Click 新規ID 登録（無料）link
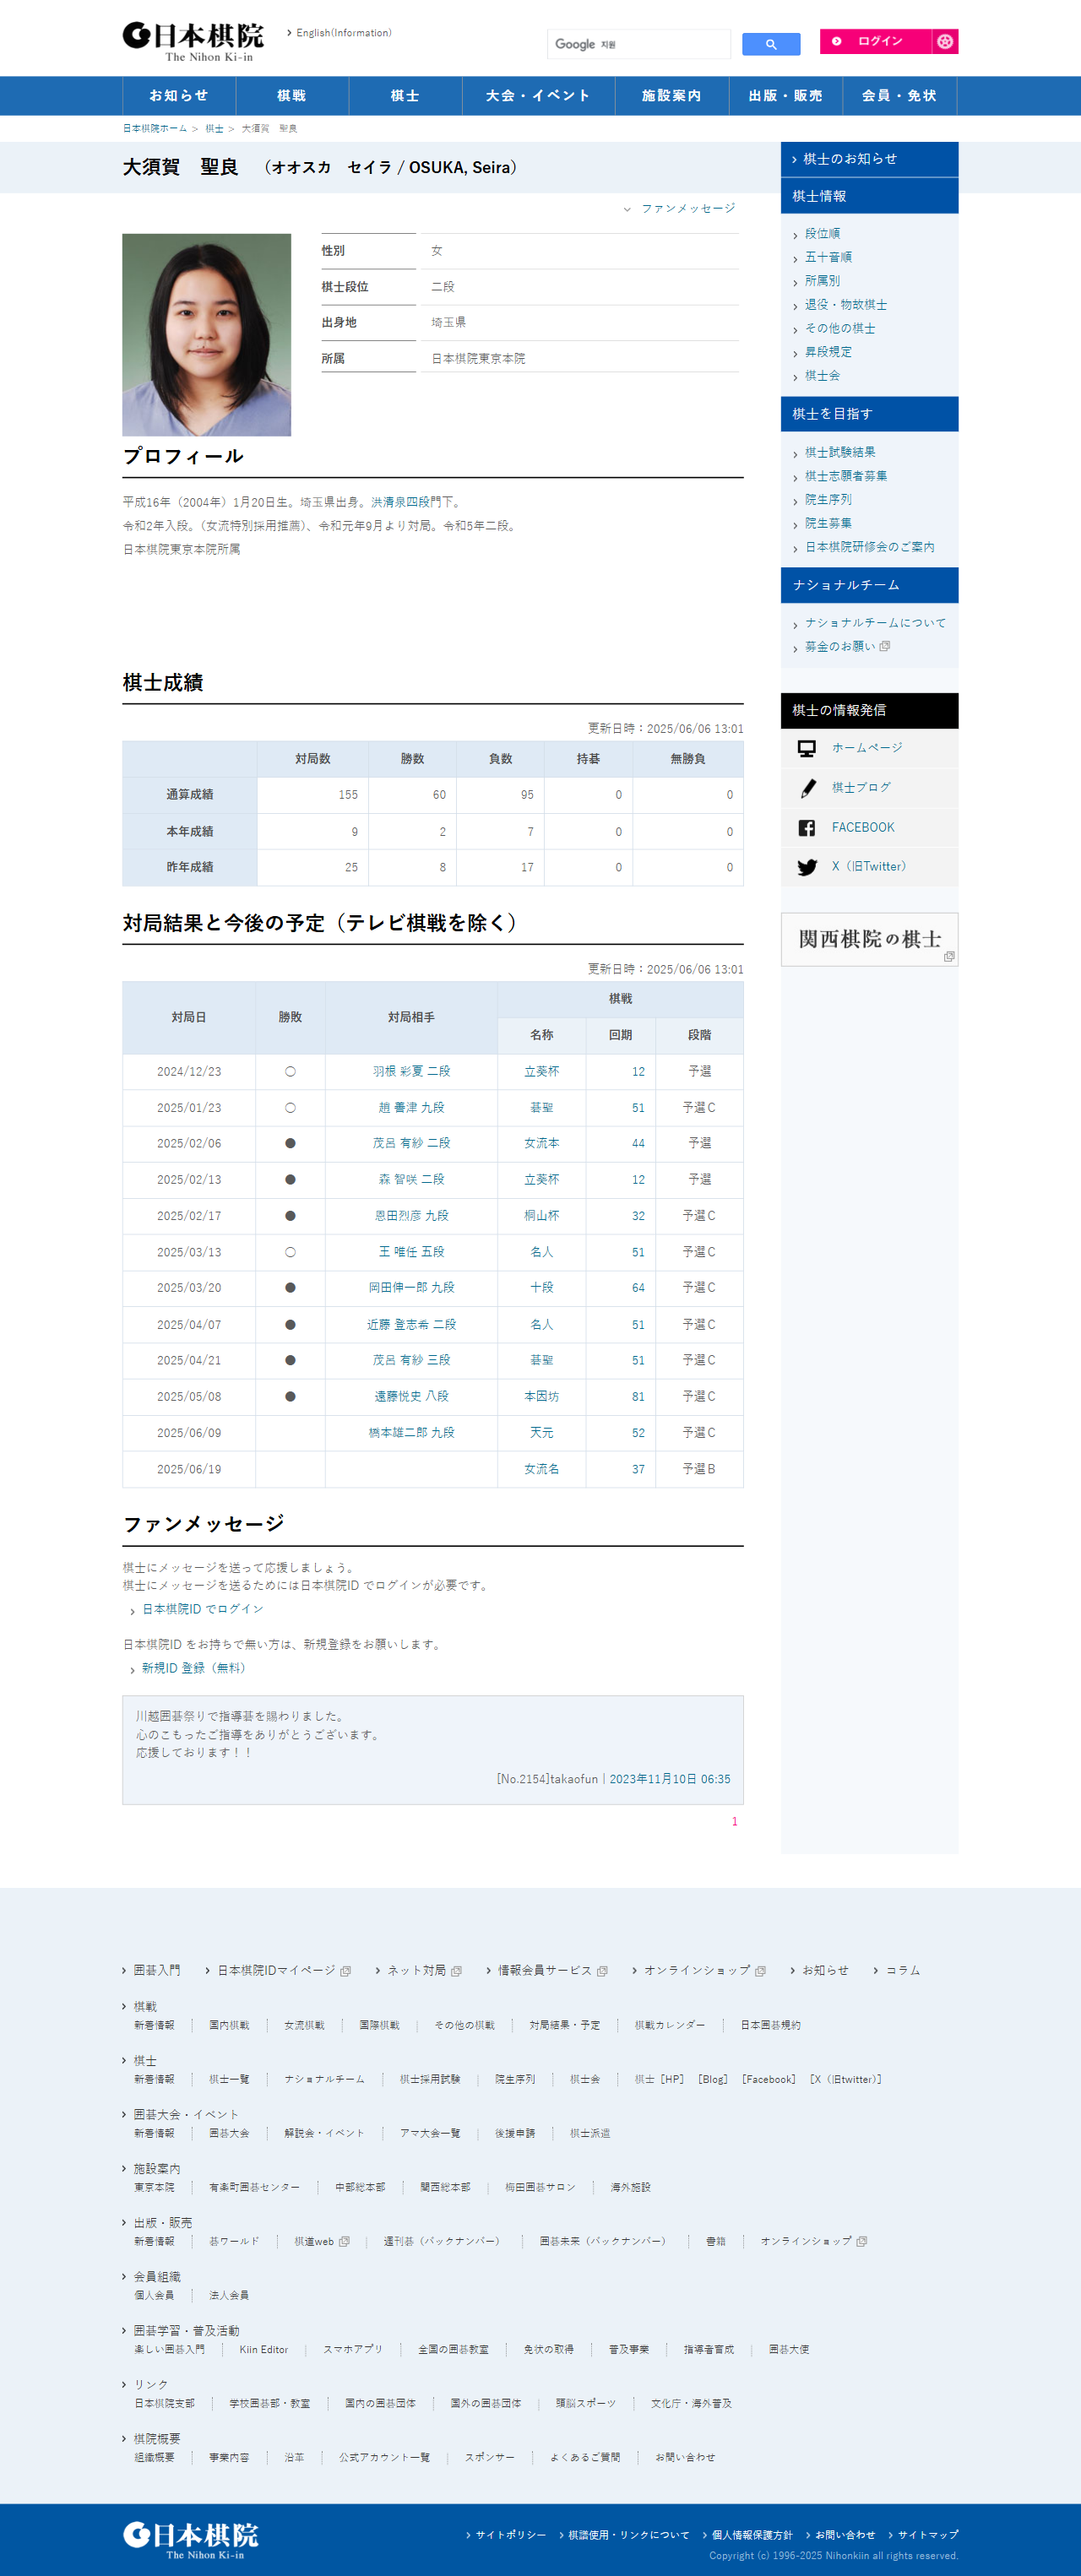The image size is (1081, 2576). click(193, 1668)
